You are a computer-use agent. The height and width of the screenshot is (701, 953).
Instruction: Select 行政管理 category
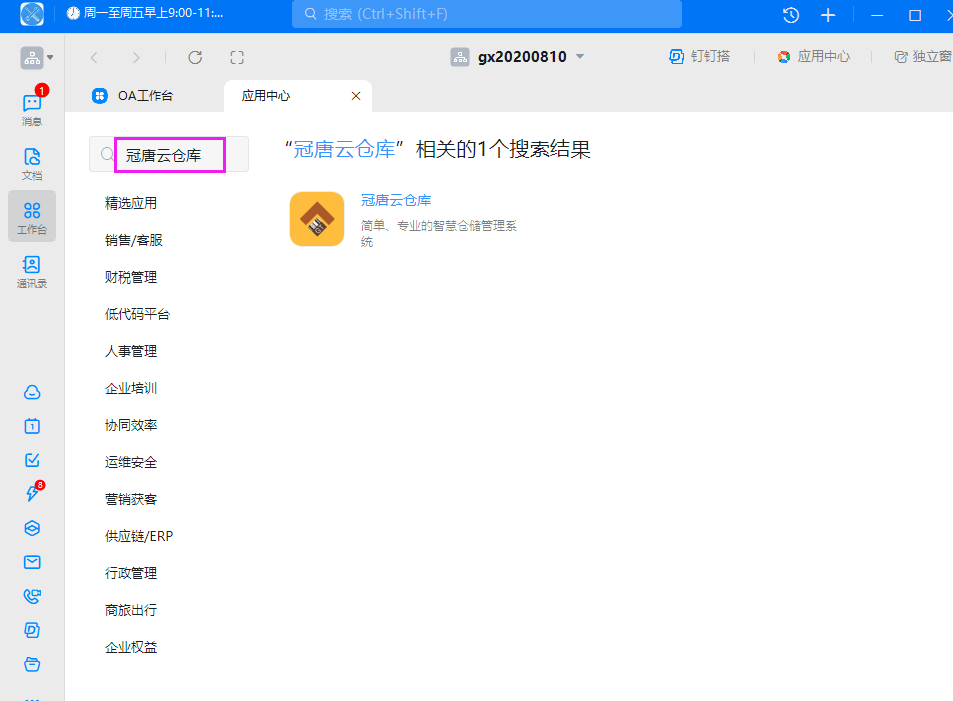coord(131,573)
